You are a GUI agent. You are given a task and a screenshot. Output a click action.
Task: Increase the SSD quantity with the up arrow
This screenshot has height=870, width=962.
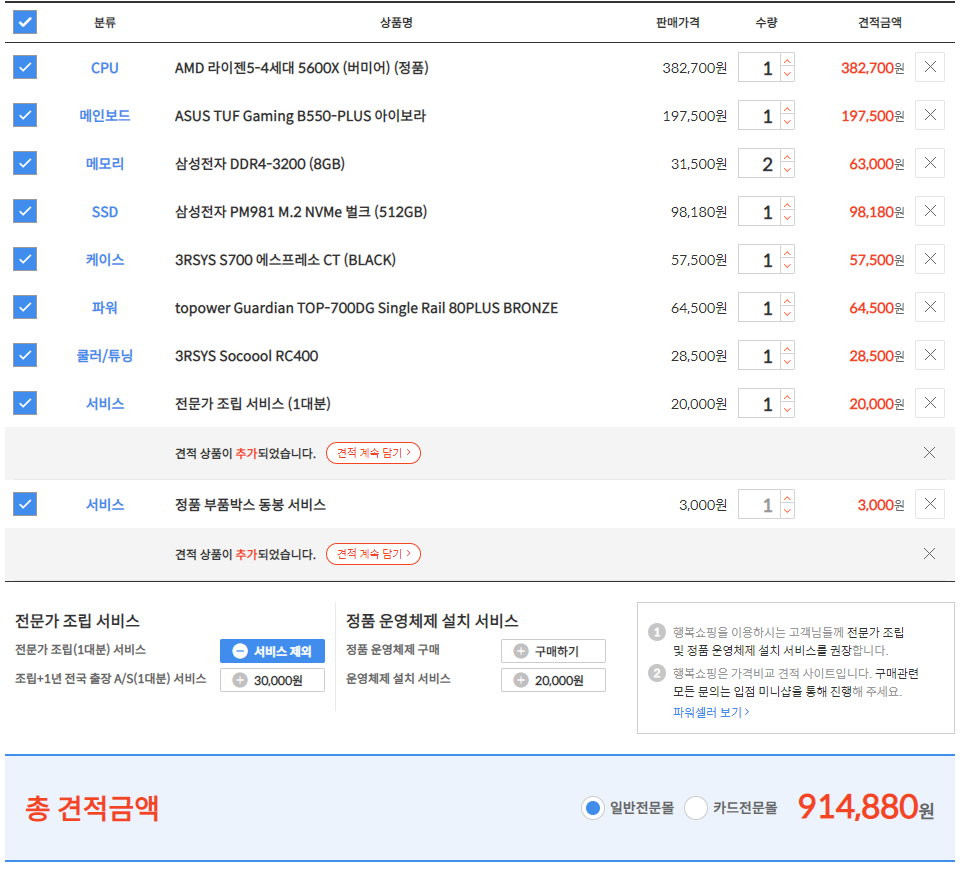(787, 204)
